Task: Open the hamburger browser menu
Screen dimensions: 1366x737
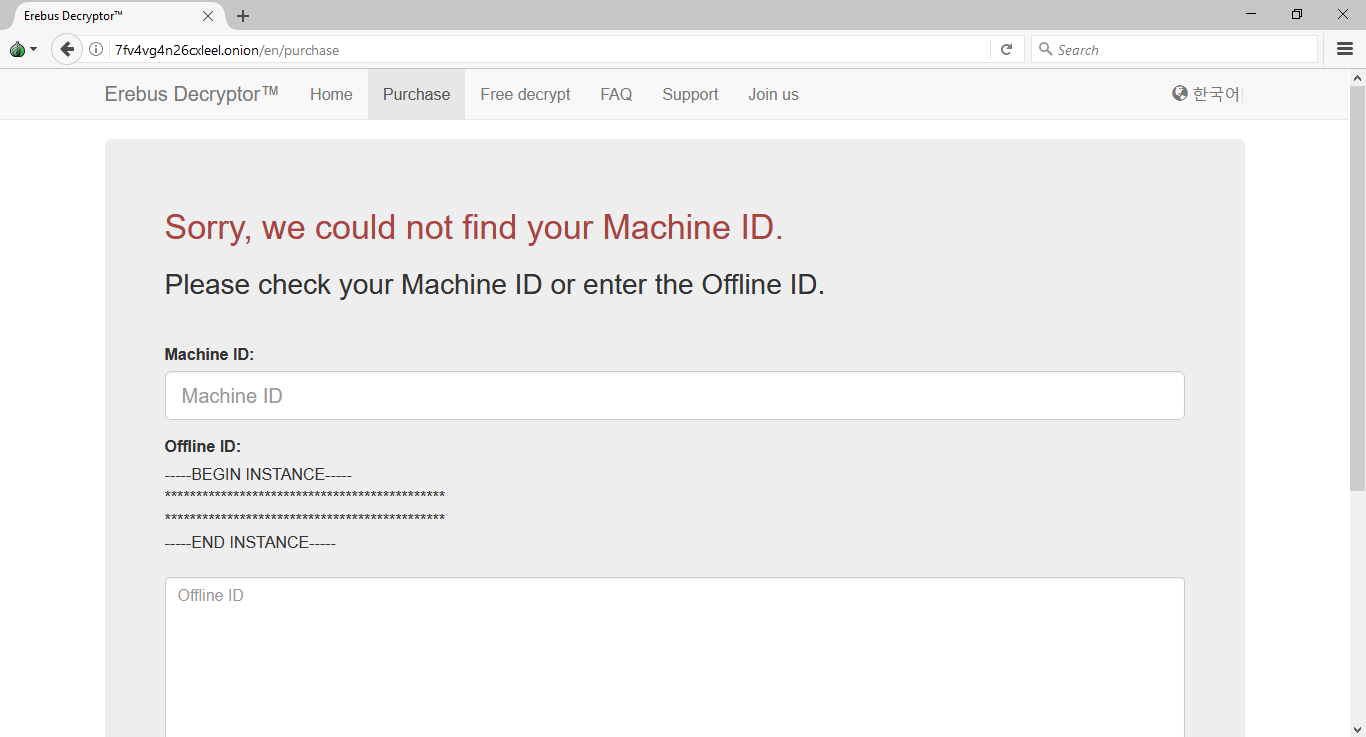Action: (x=1345, y=49)
